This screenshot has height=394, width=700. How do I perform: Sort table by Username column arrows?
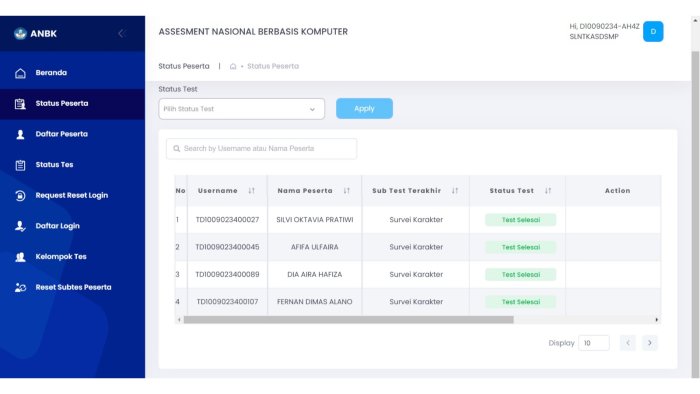(251, 191)
